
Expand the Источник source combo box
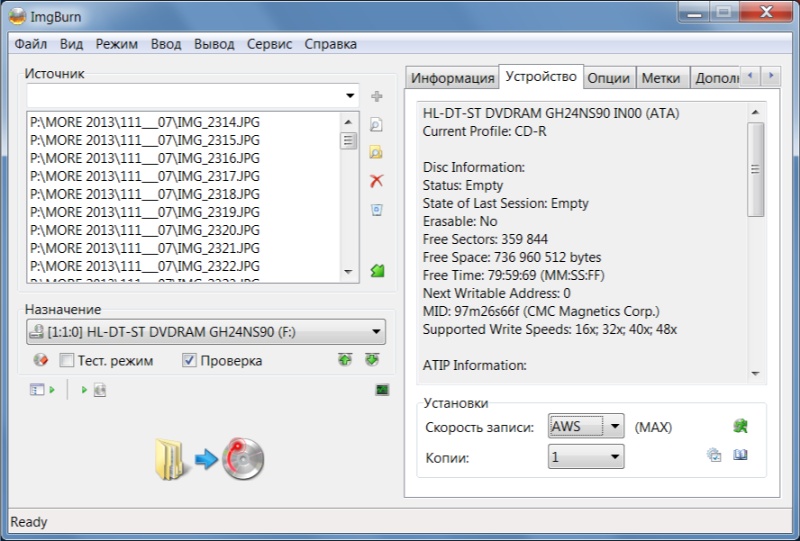point(350,96)
